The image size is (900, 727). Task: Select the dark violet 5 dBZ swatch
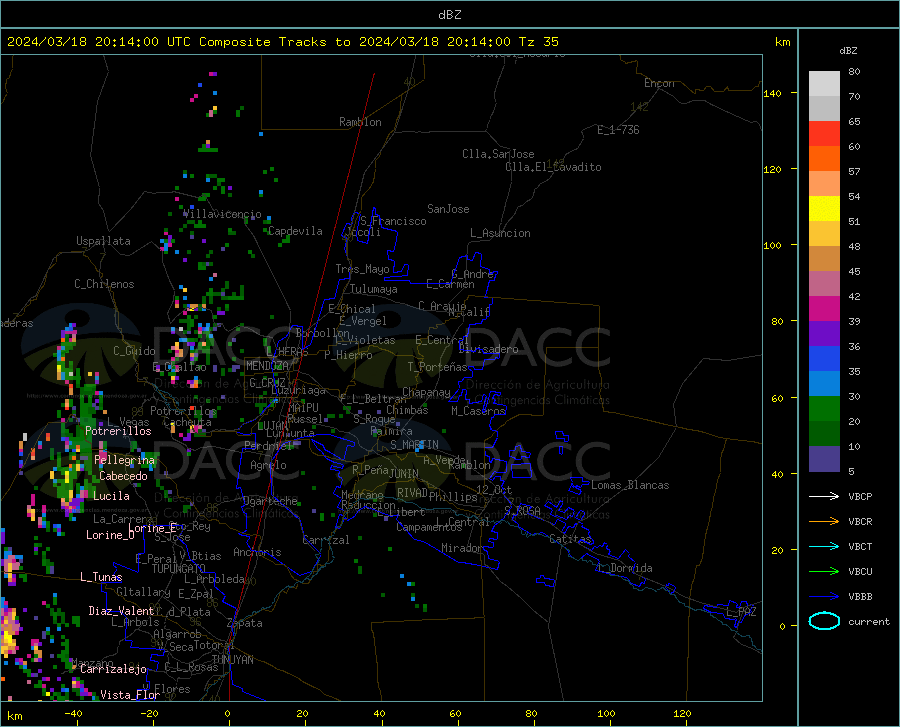tap(824, 459)
